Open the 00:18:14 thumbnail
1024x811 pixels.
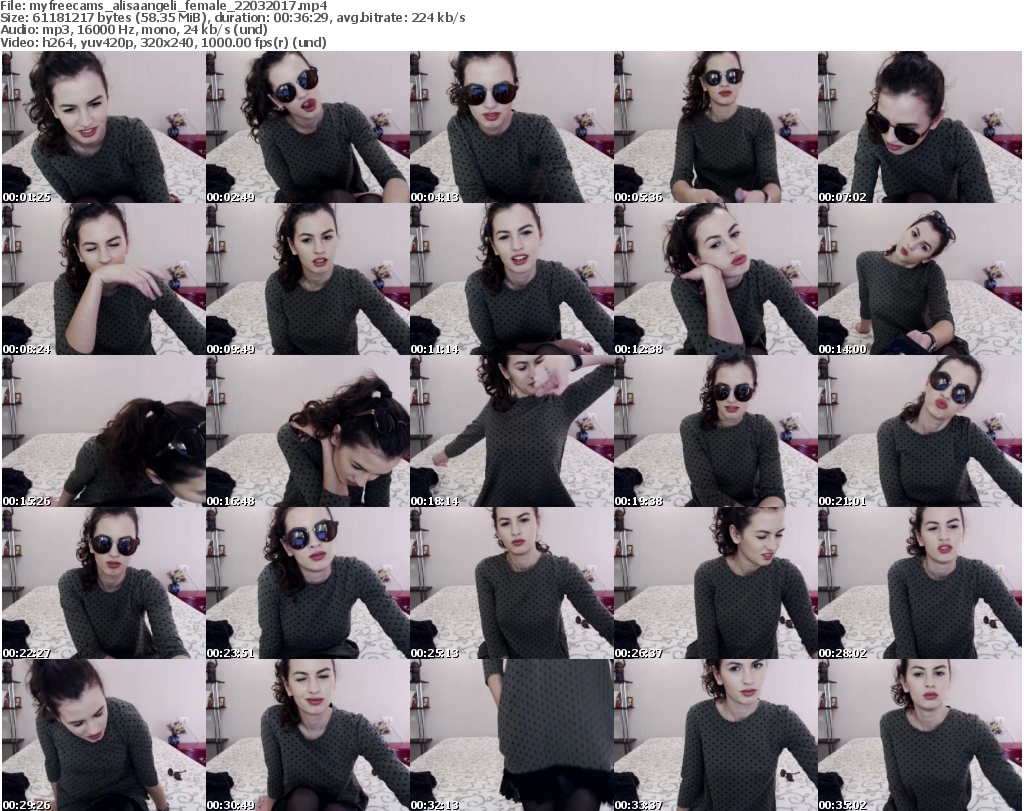point(511,432)
